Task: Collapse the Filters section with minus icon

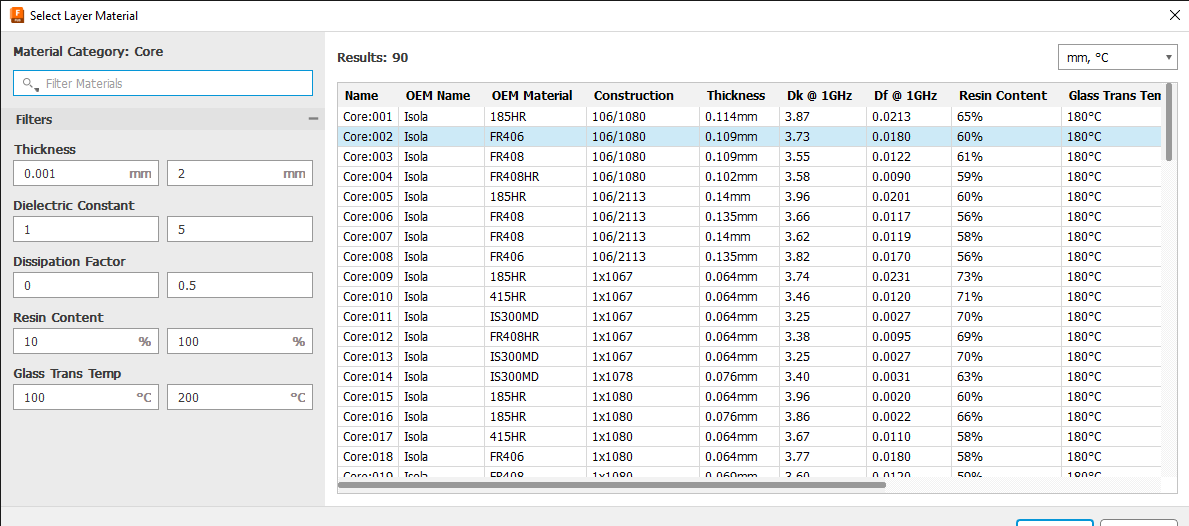Action: coord(313,119)
